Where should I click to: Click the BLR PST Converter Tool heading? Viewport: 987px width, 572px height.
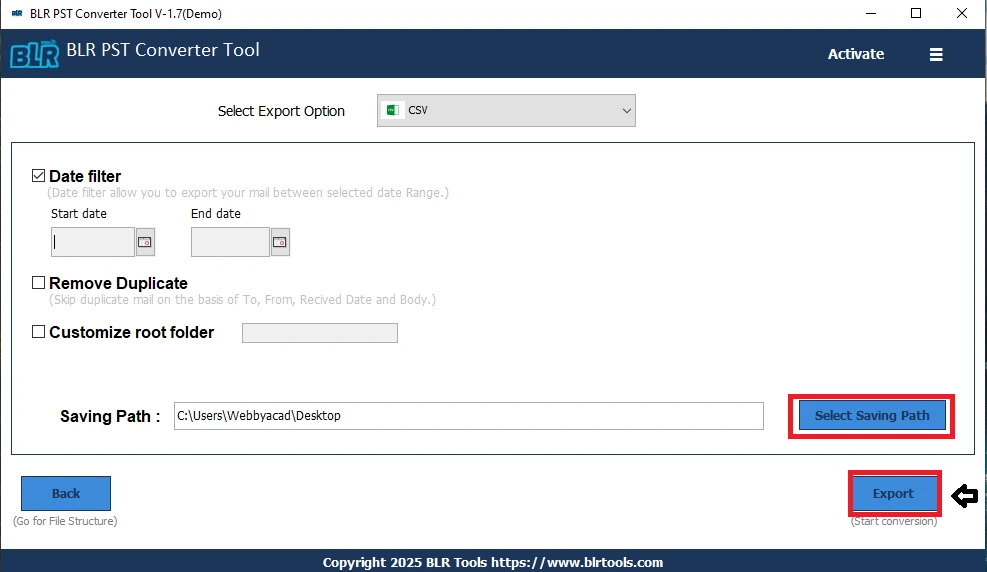point(163,50)
